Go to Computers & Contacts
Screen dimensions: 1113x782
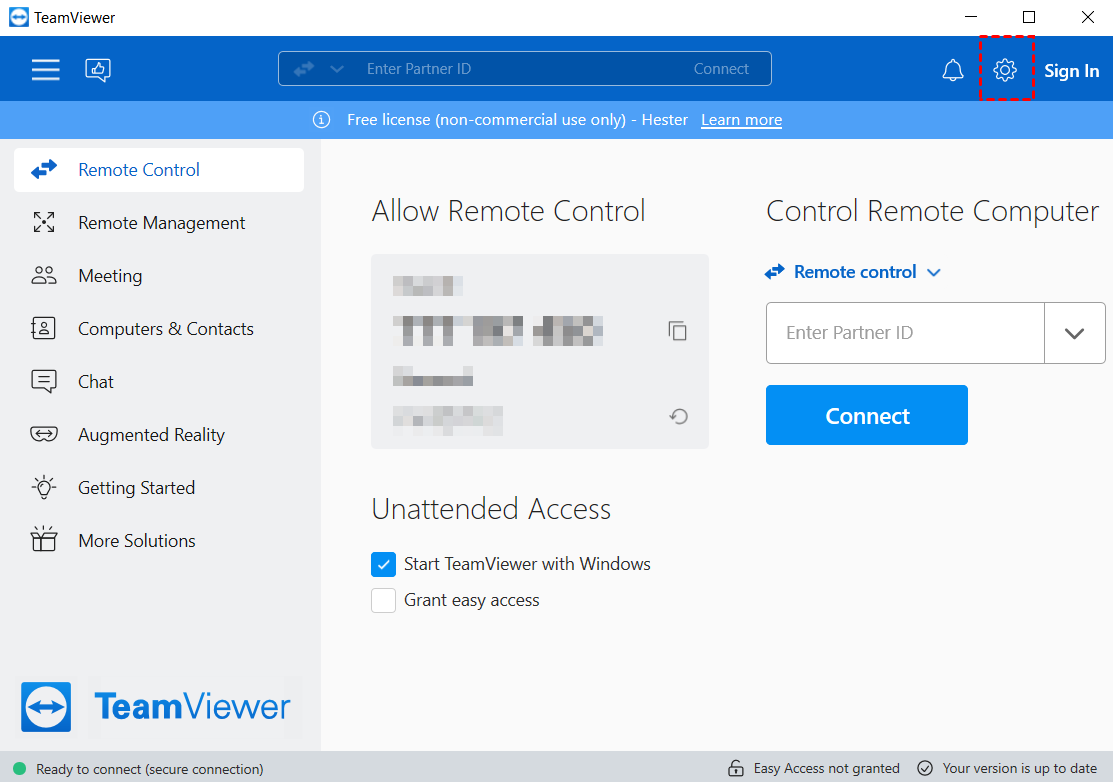tap(165, 329)
